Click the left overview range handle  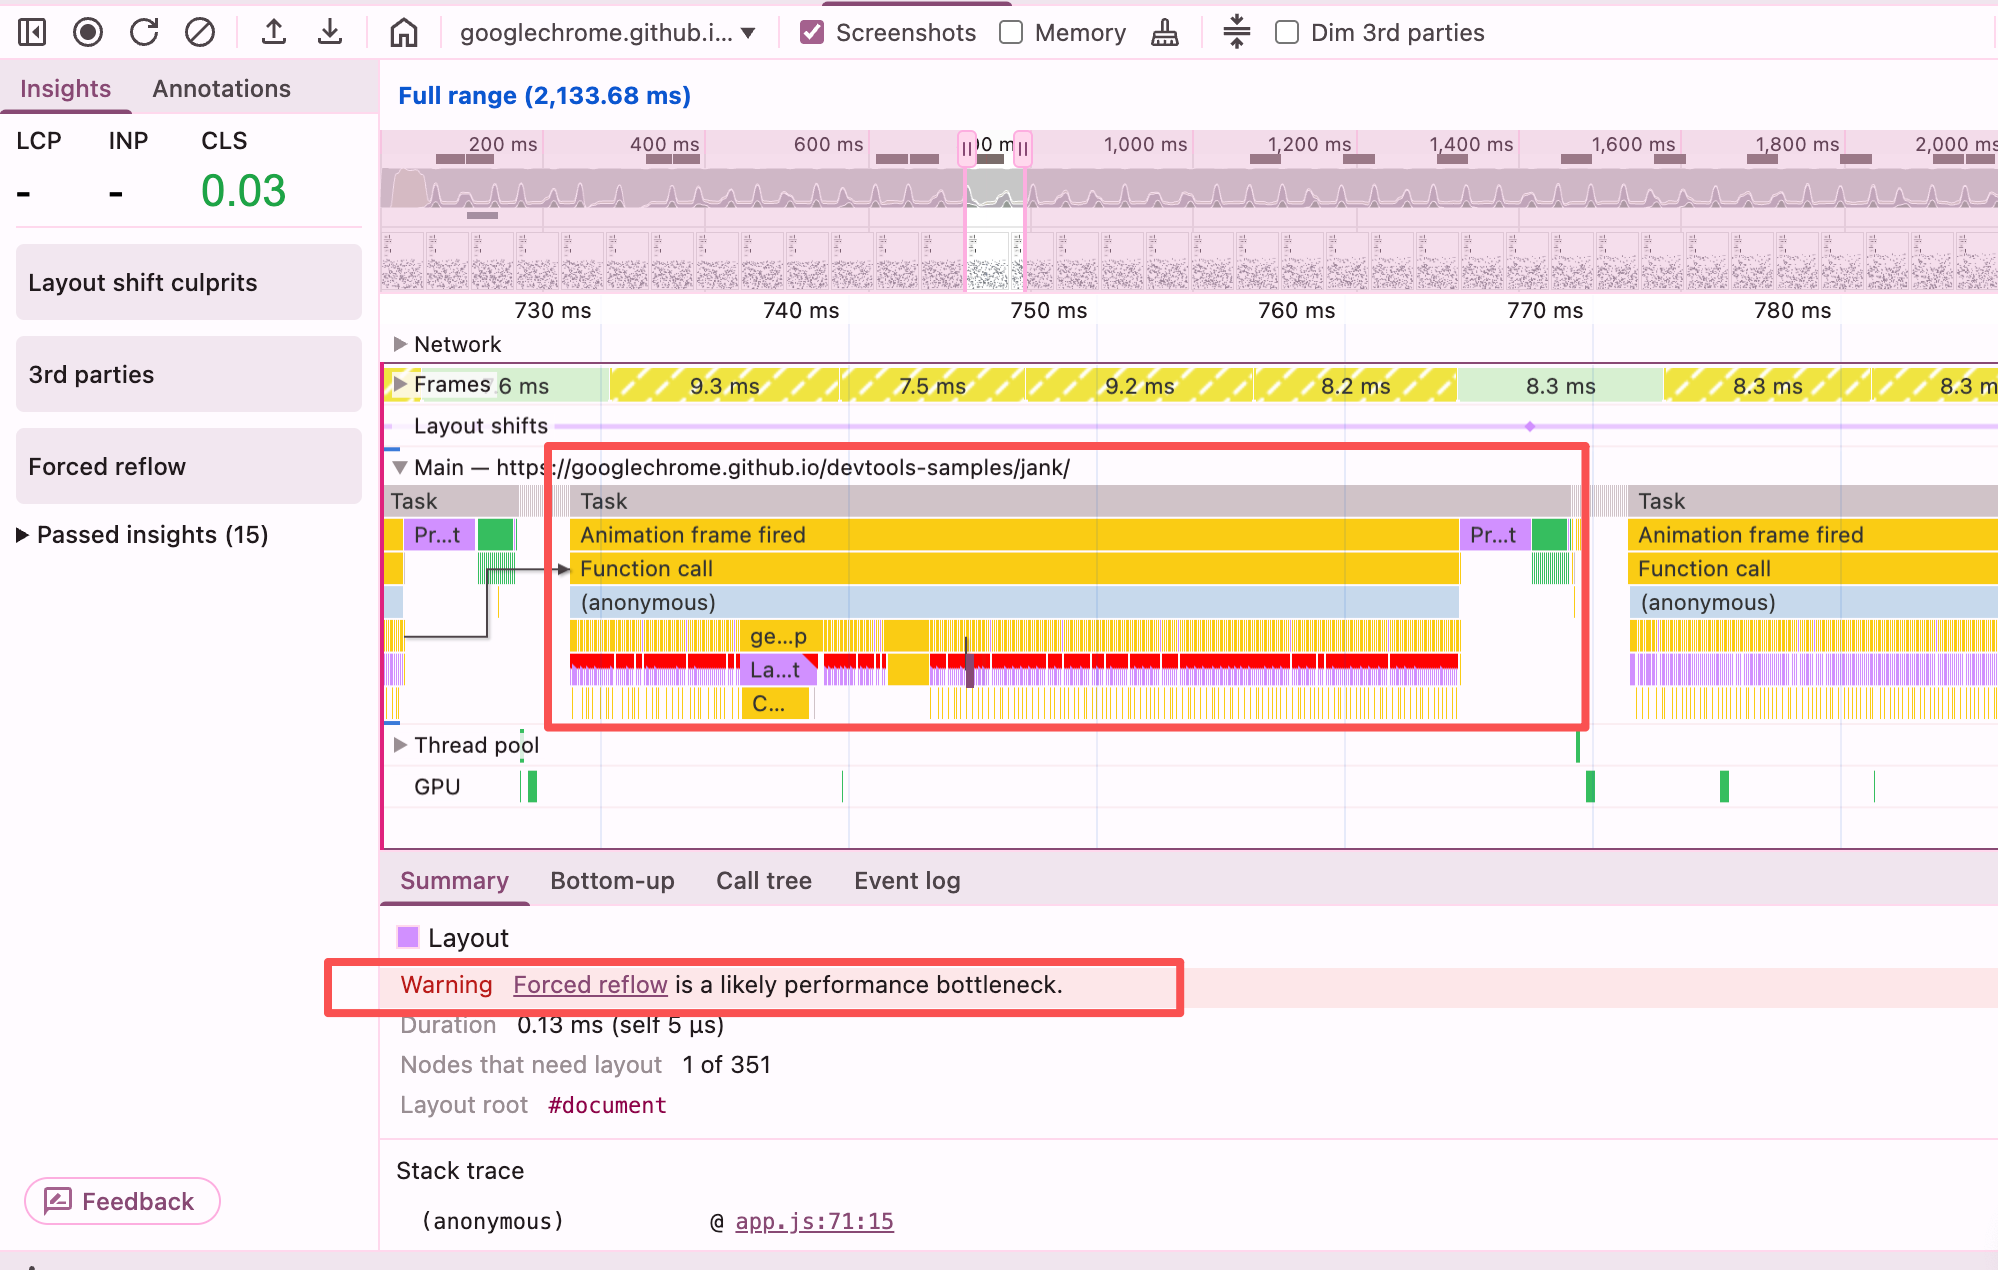click(966, 148)
